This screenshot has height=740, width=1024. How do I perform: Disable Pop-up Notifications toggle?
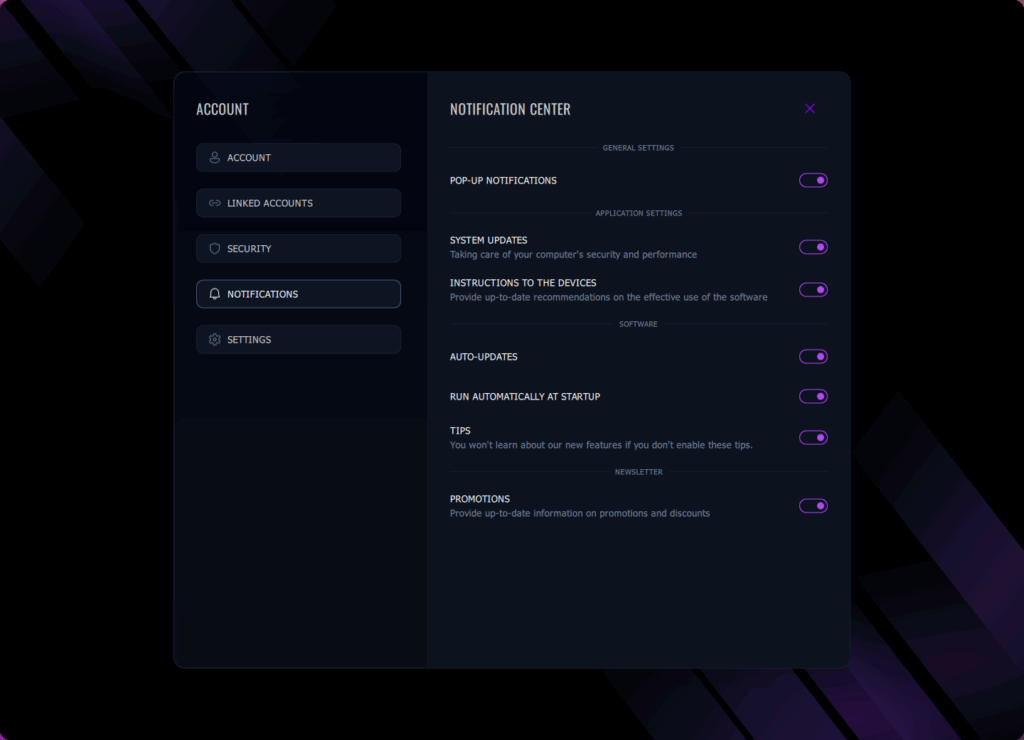tap(813, 181)
